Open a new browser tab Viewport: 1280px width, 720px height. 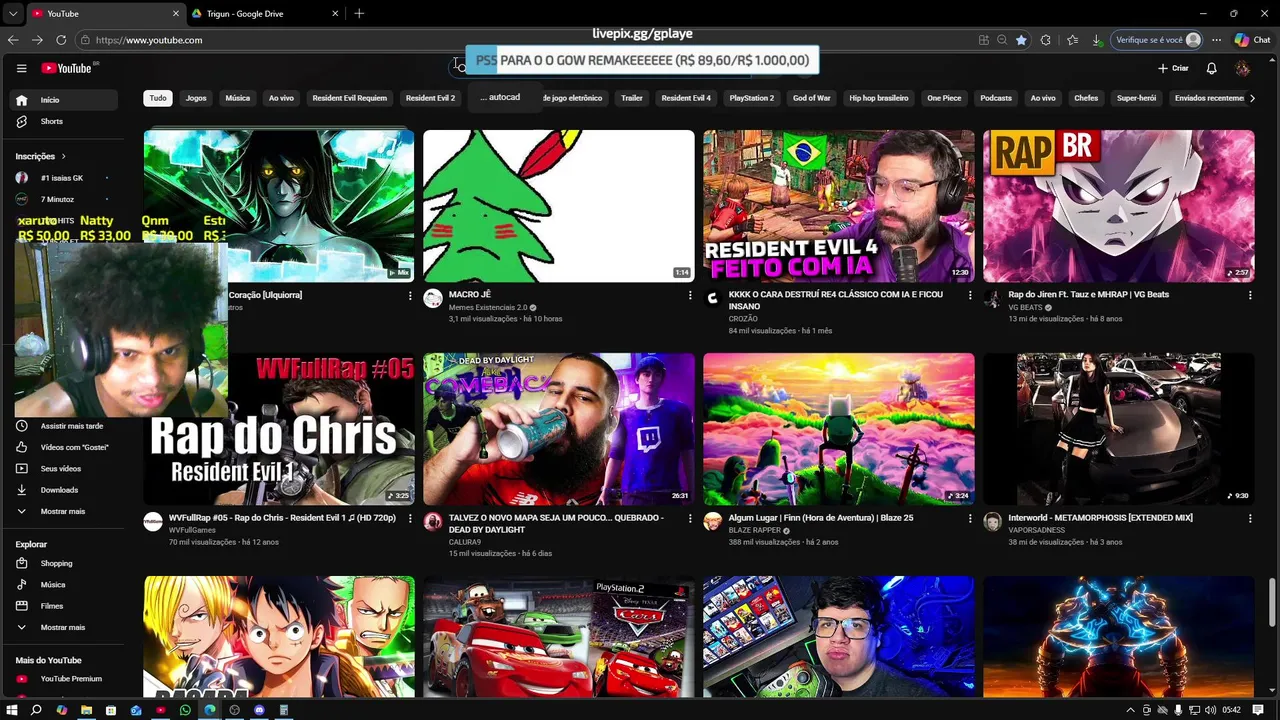coord(359,13)
